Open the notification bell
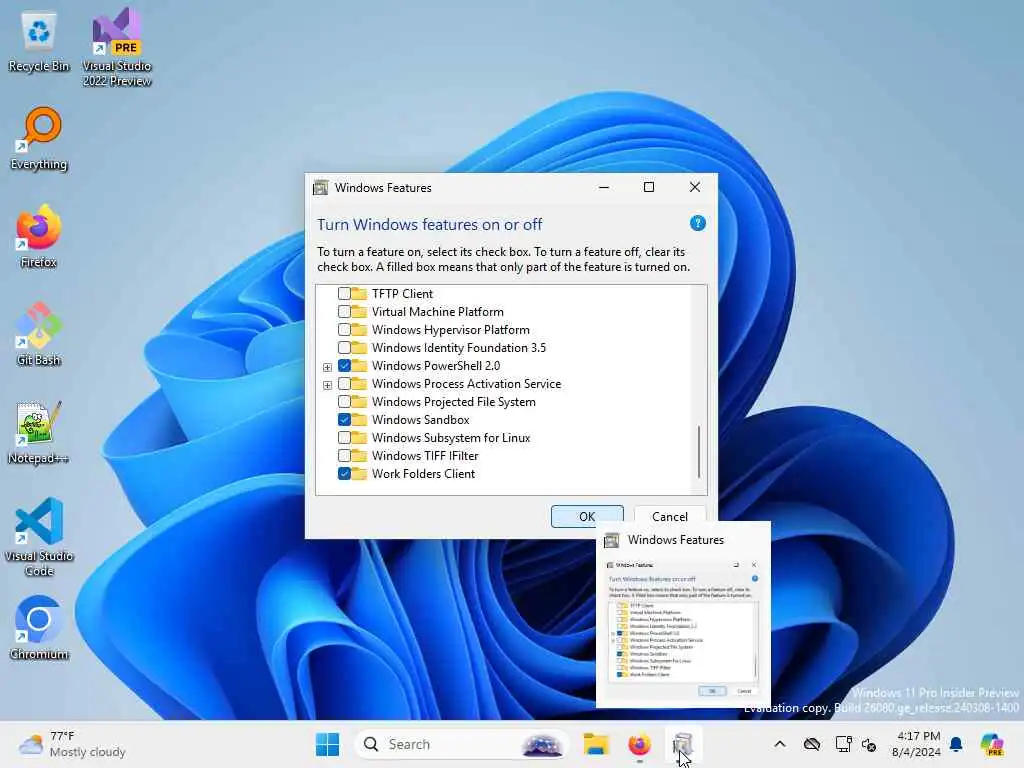This screenshot has width=1024, height=768. (x=956, y=744)
